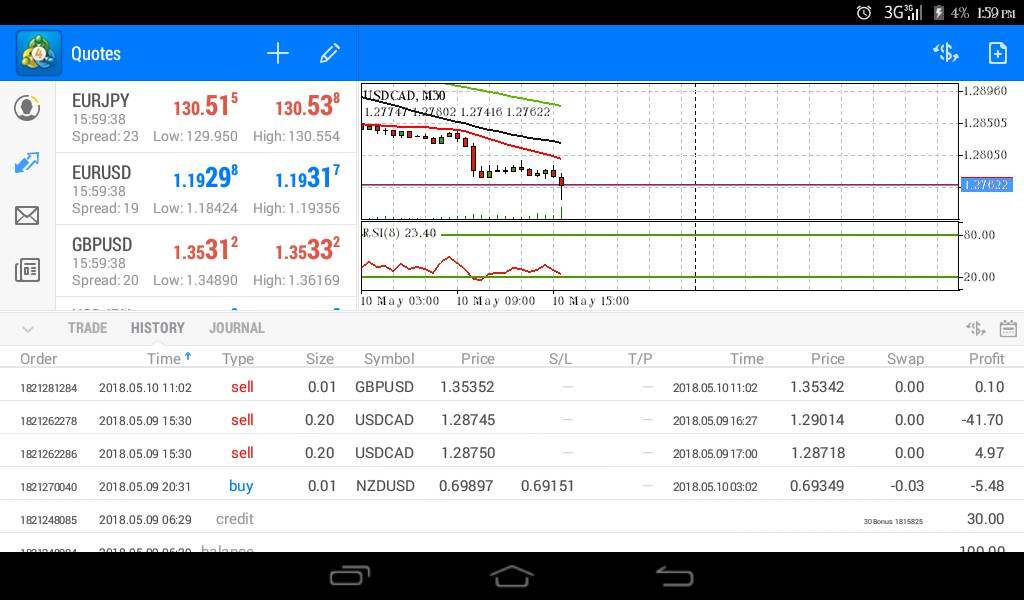Tap the EURJPY ask price 130.538

[x=307, y=105]
